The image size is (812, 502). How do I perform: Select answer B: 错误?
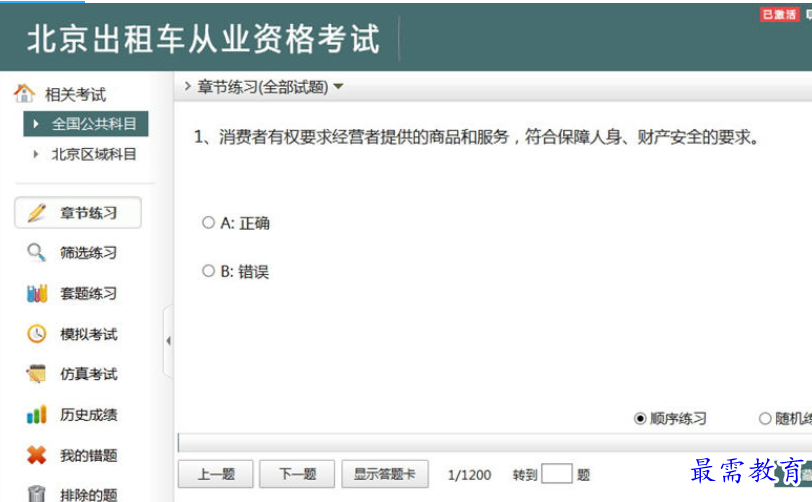(208, 271)
